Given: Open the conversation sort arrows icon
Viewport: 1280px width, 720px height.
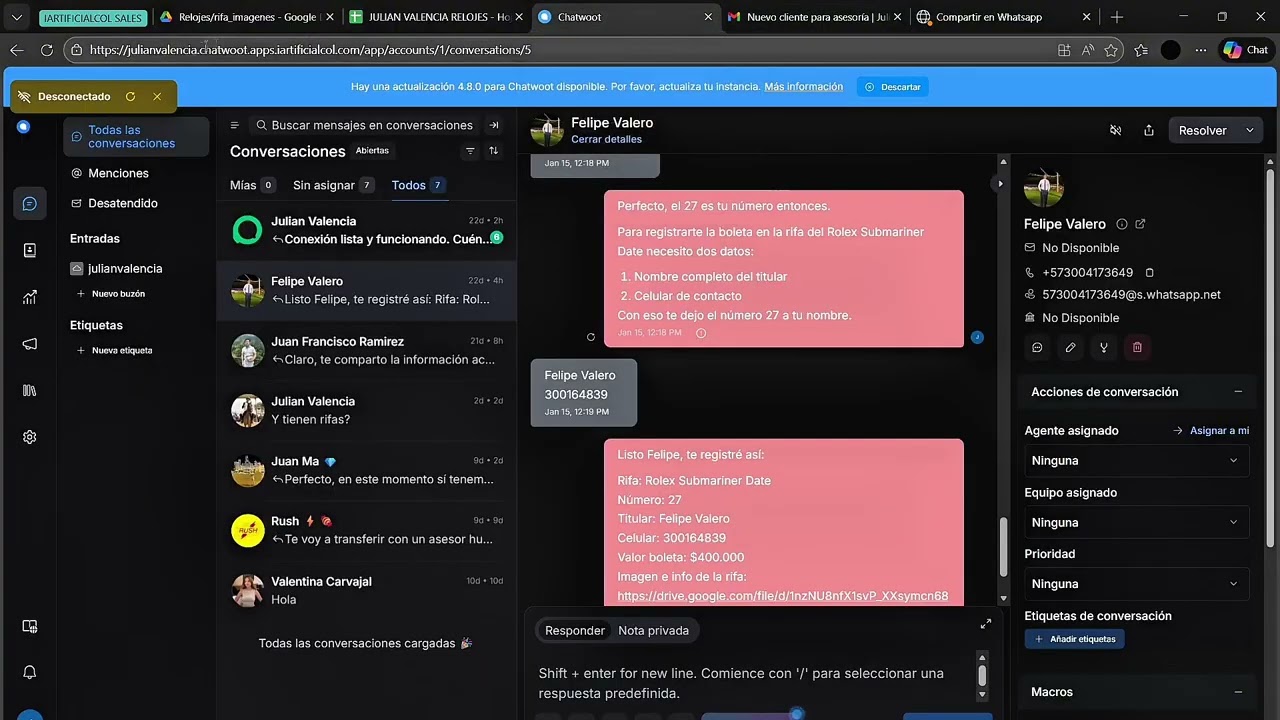Looking at the screenshot, I should (x=493, y=151).
